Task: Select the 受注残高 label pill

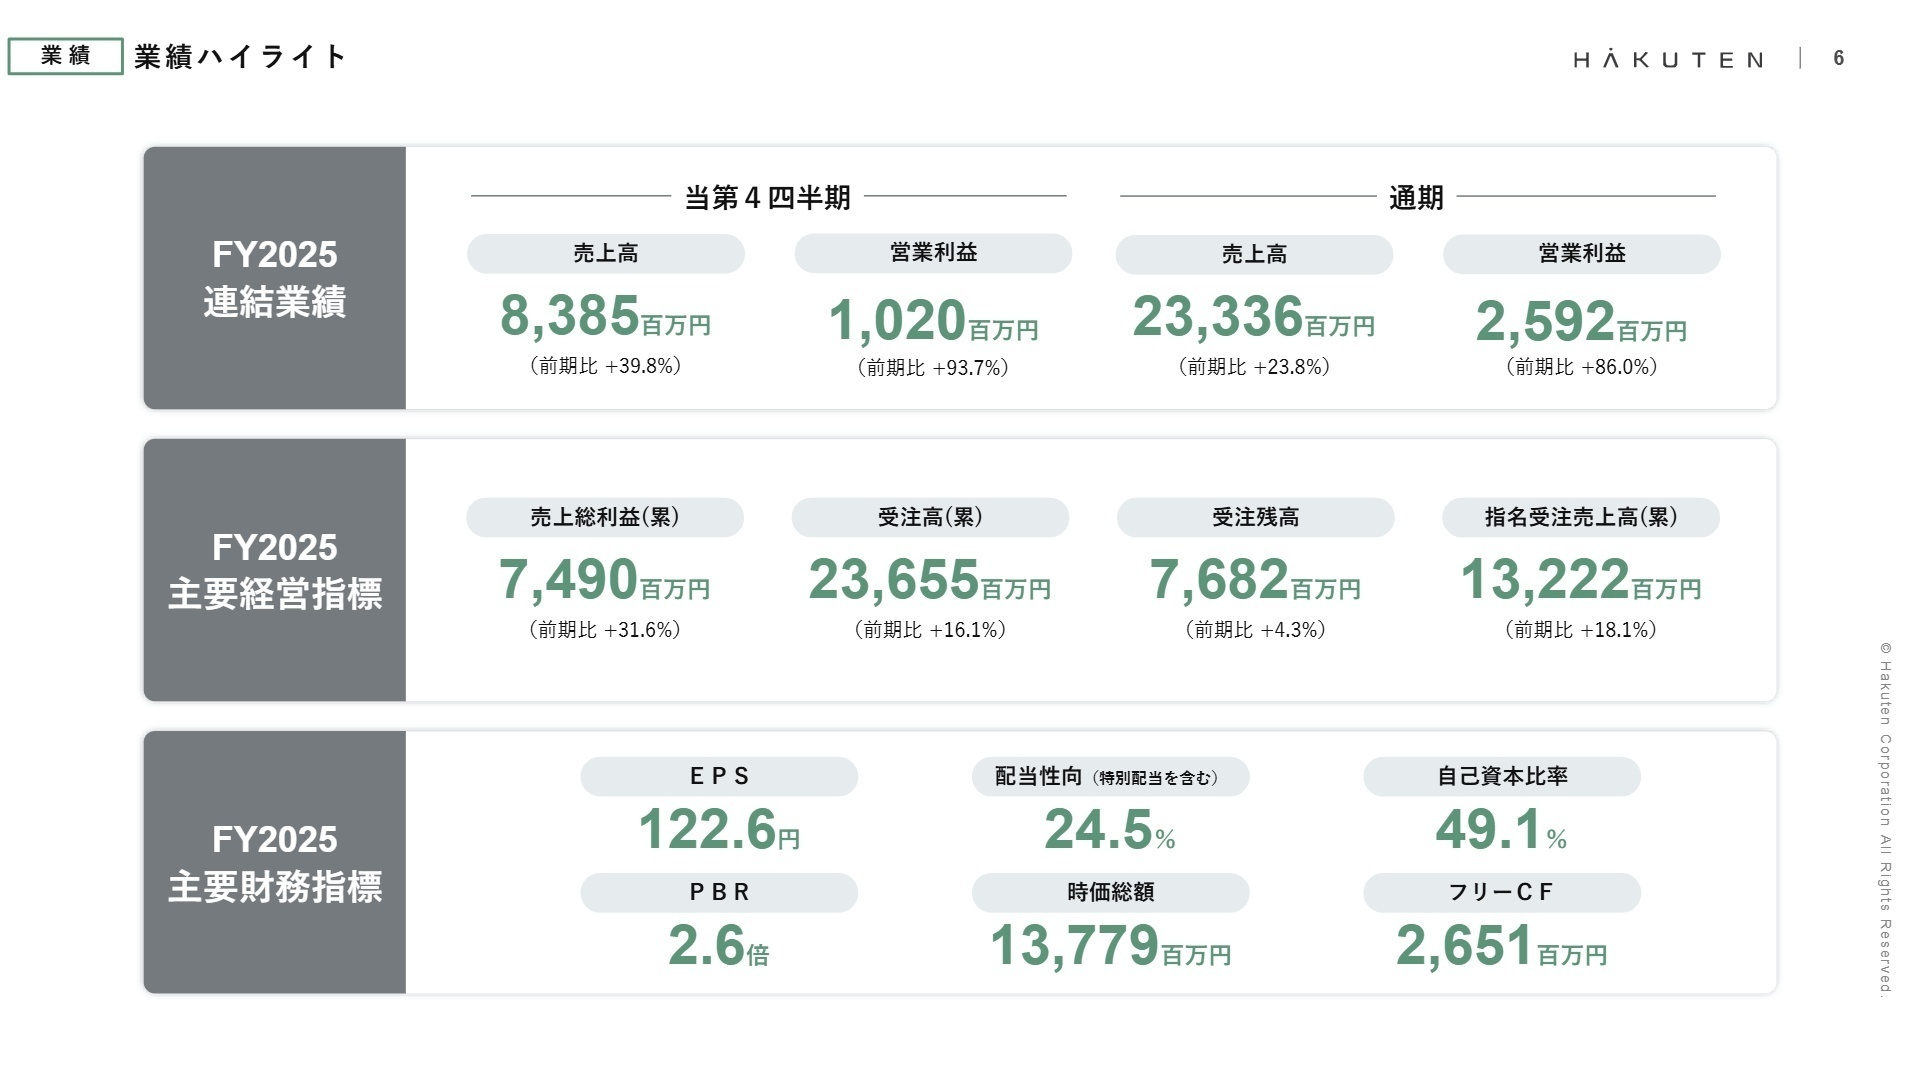Action: point(1255,517)
